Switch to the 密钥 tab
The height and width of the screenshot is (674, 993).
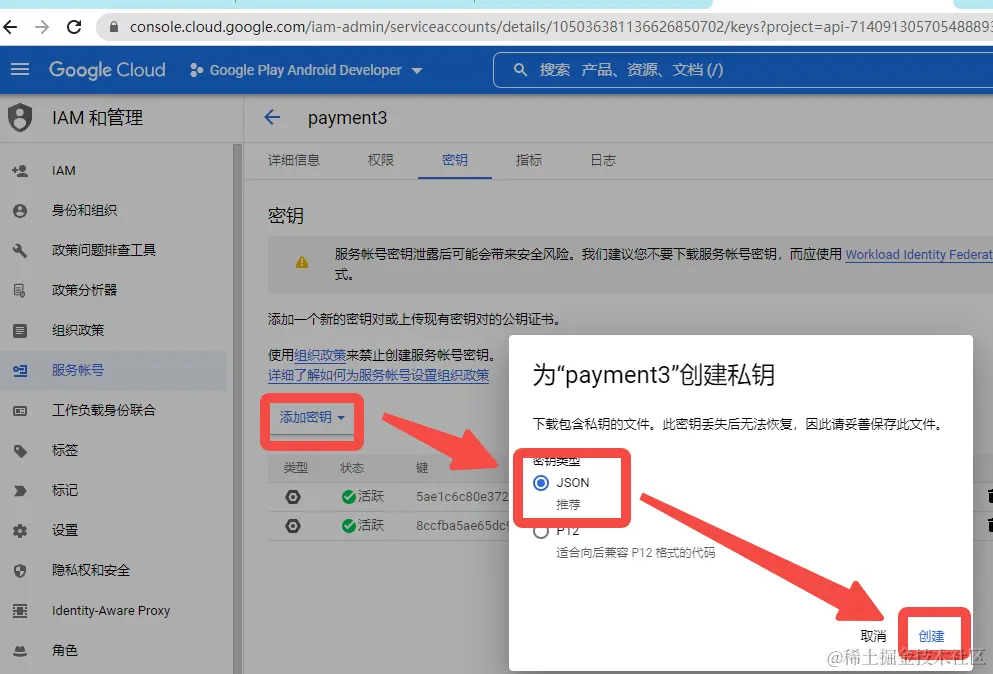(x=455, y=160)
